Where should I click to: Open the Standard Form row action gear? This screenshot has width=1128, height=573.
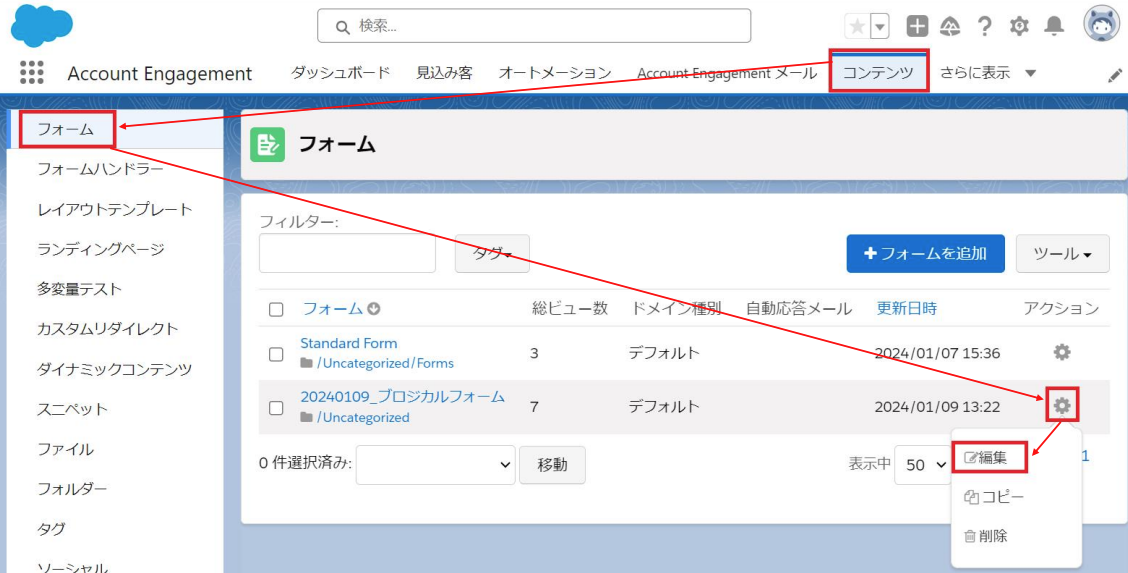1062,352
